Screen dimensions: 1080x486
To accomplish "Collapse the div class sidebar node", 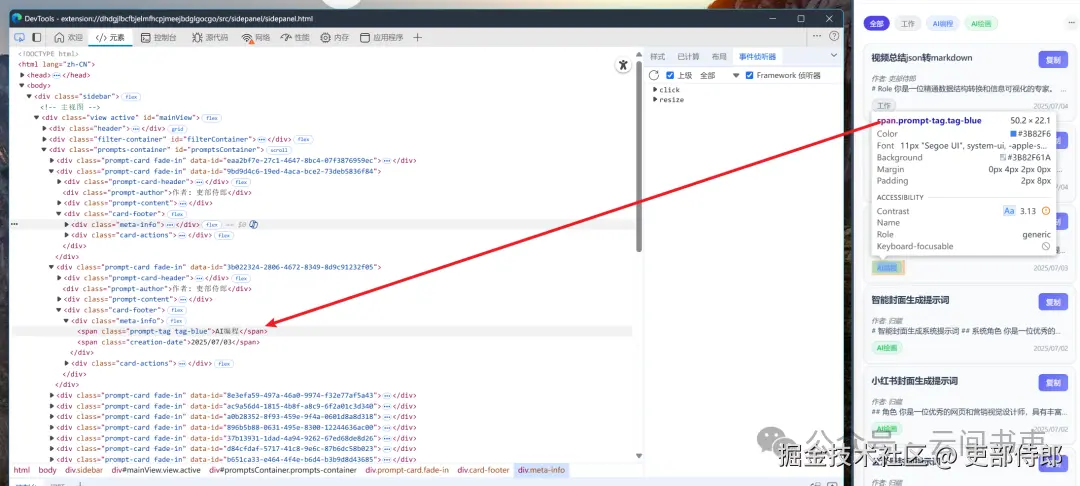I will click(x=30, y=96).
